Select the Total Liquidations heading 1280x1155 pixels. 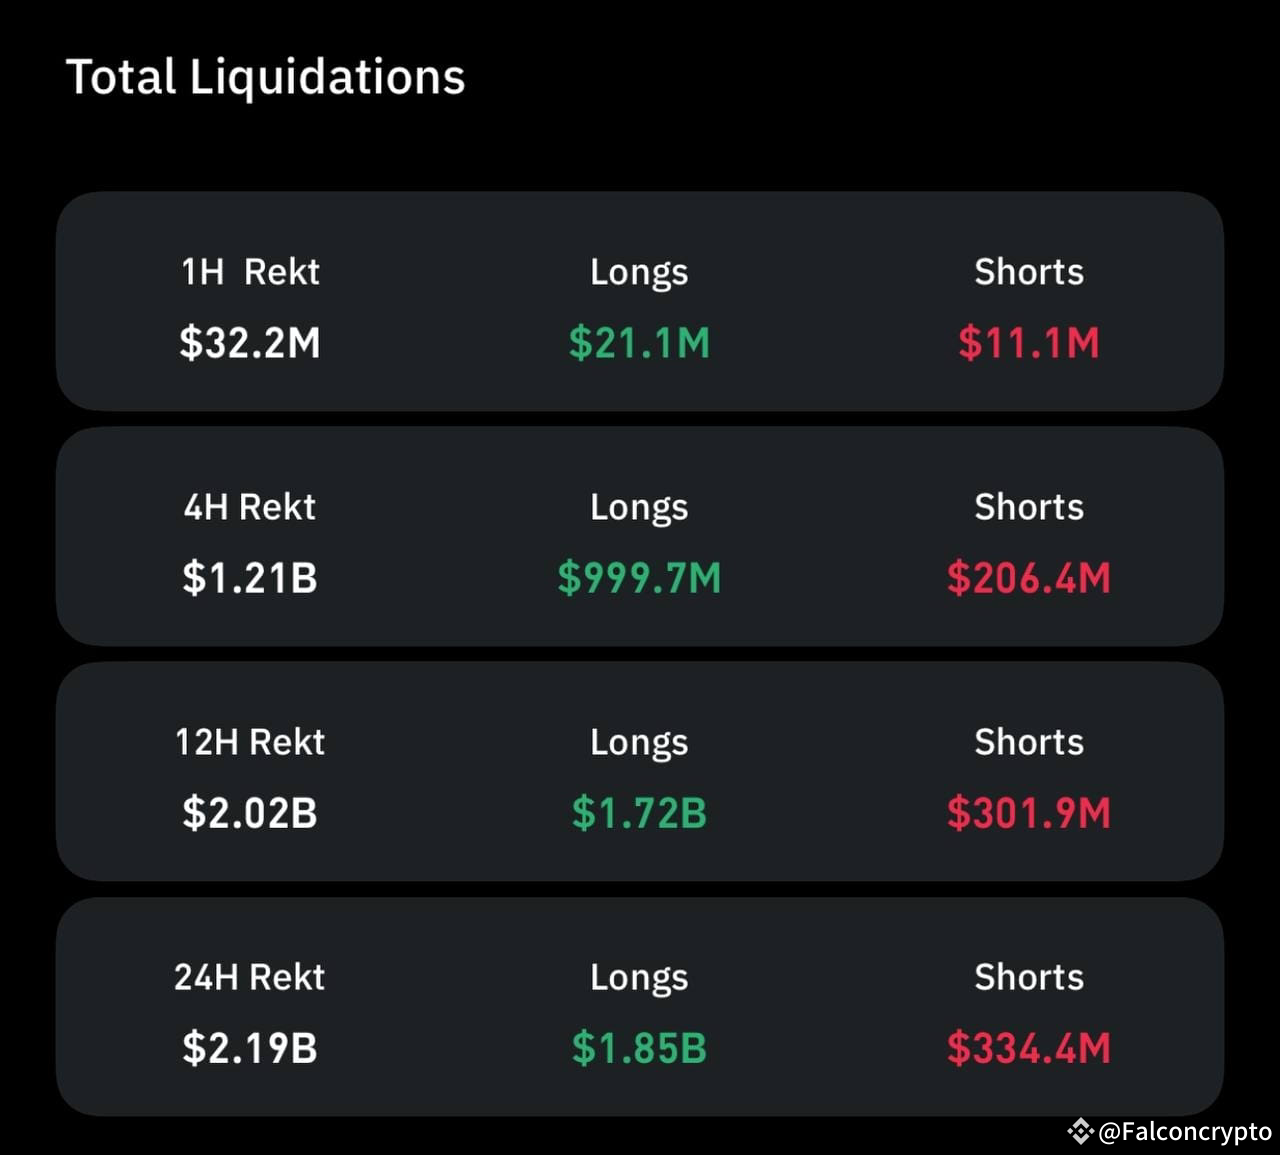click(265, 77)
